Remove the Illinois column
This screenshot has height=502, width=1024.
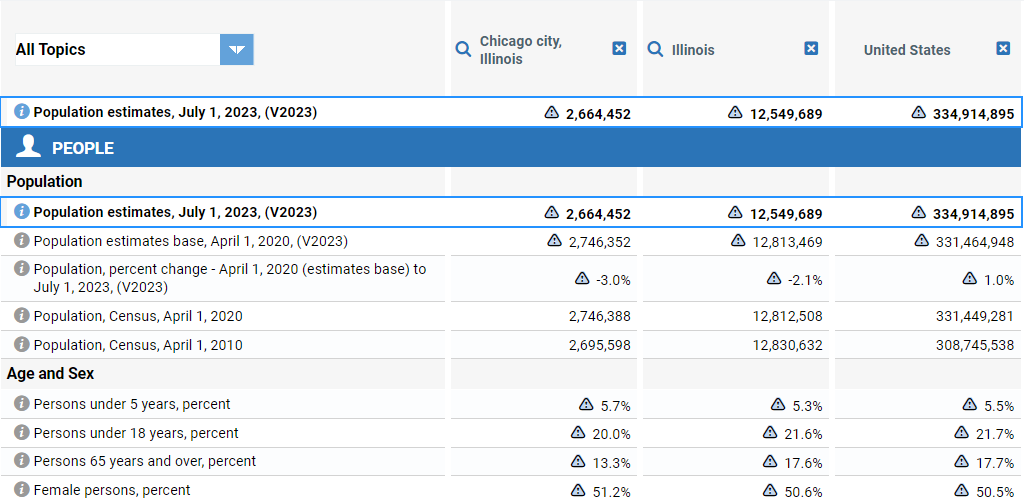[811, 48]
